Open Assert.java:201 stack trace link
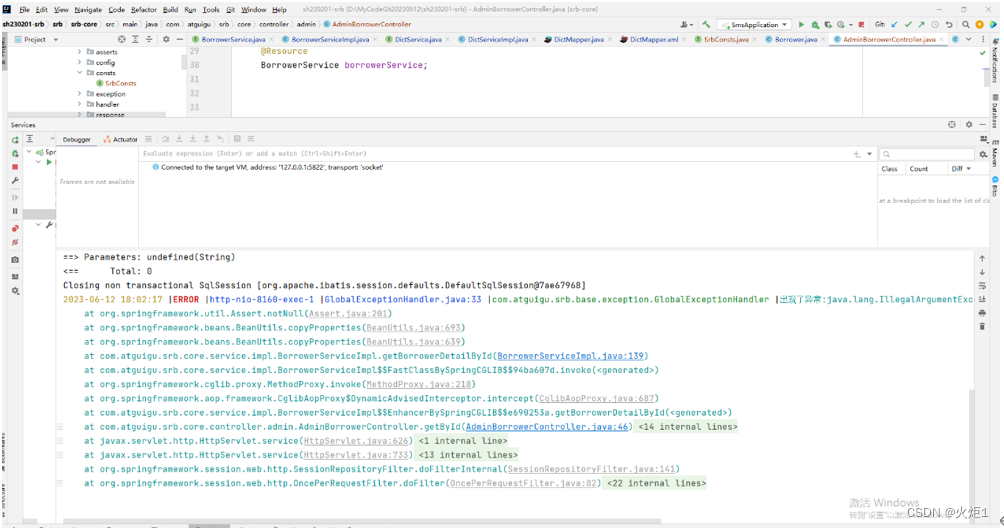This screenshot has width=1004, height=528. (x=348, y=314)
